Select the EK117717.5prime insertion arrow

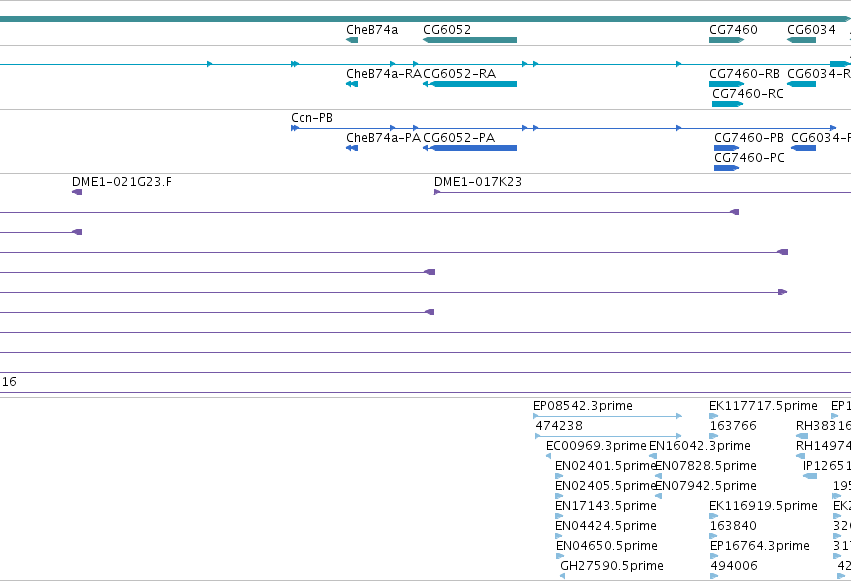(714, 416)
